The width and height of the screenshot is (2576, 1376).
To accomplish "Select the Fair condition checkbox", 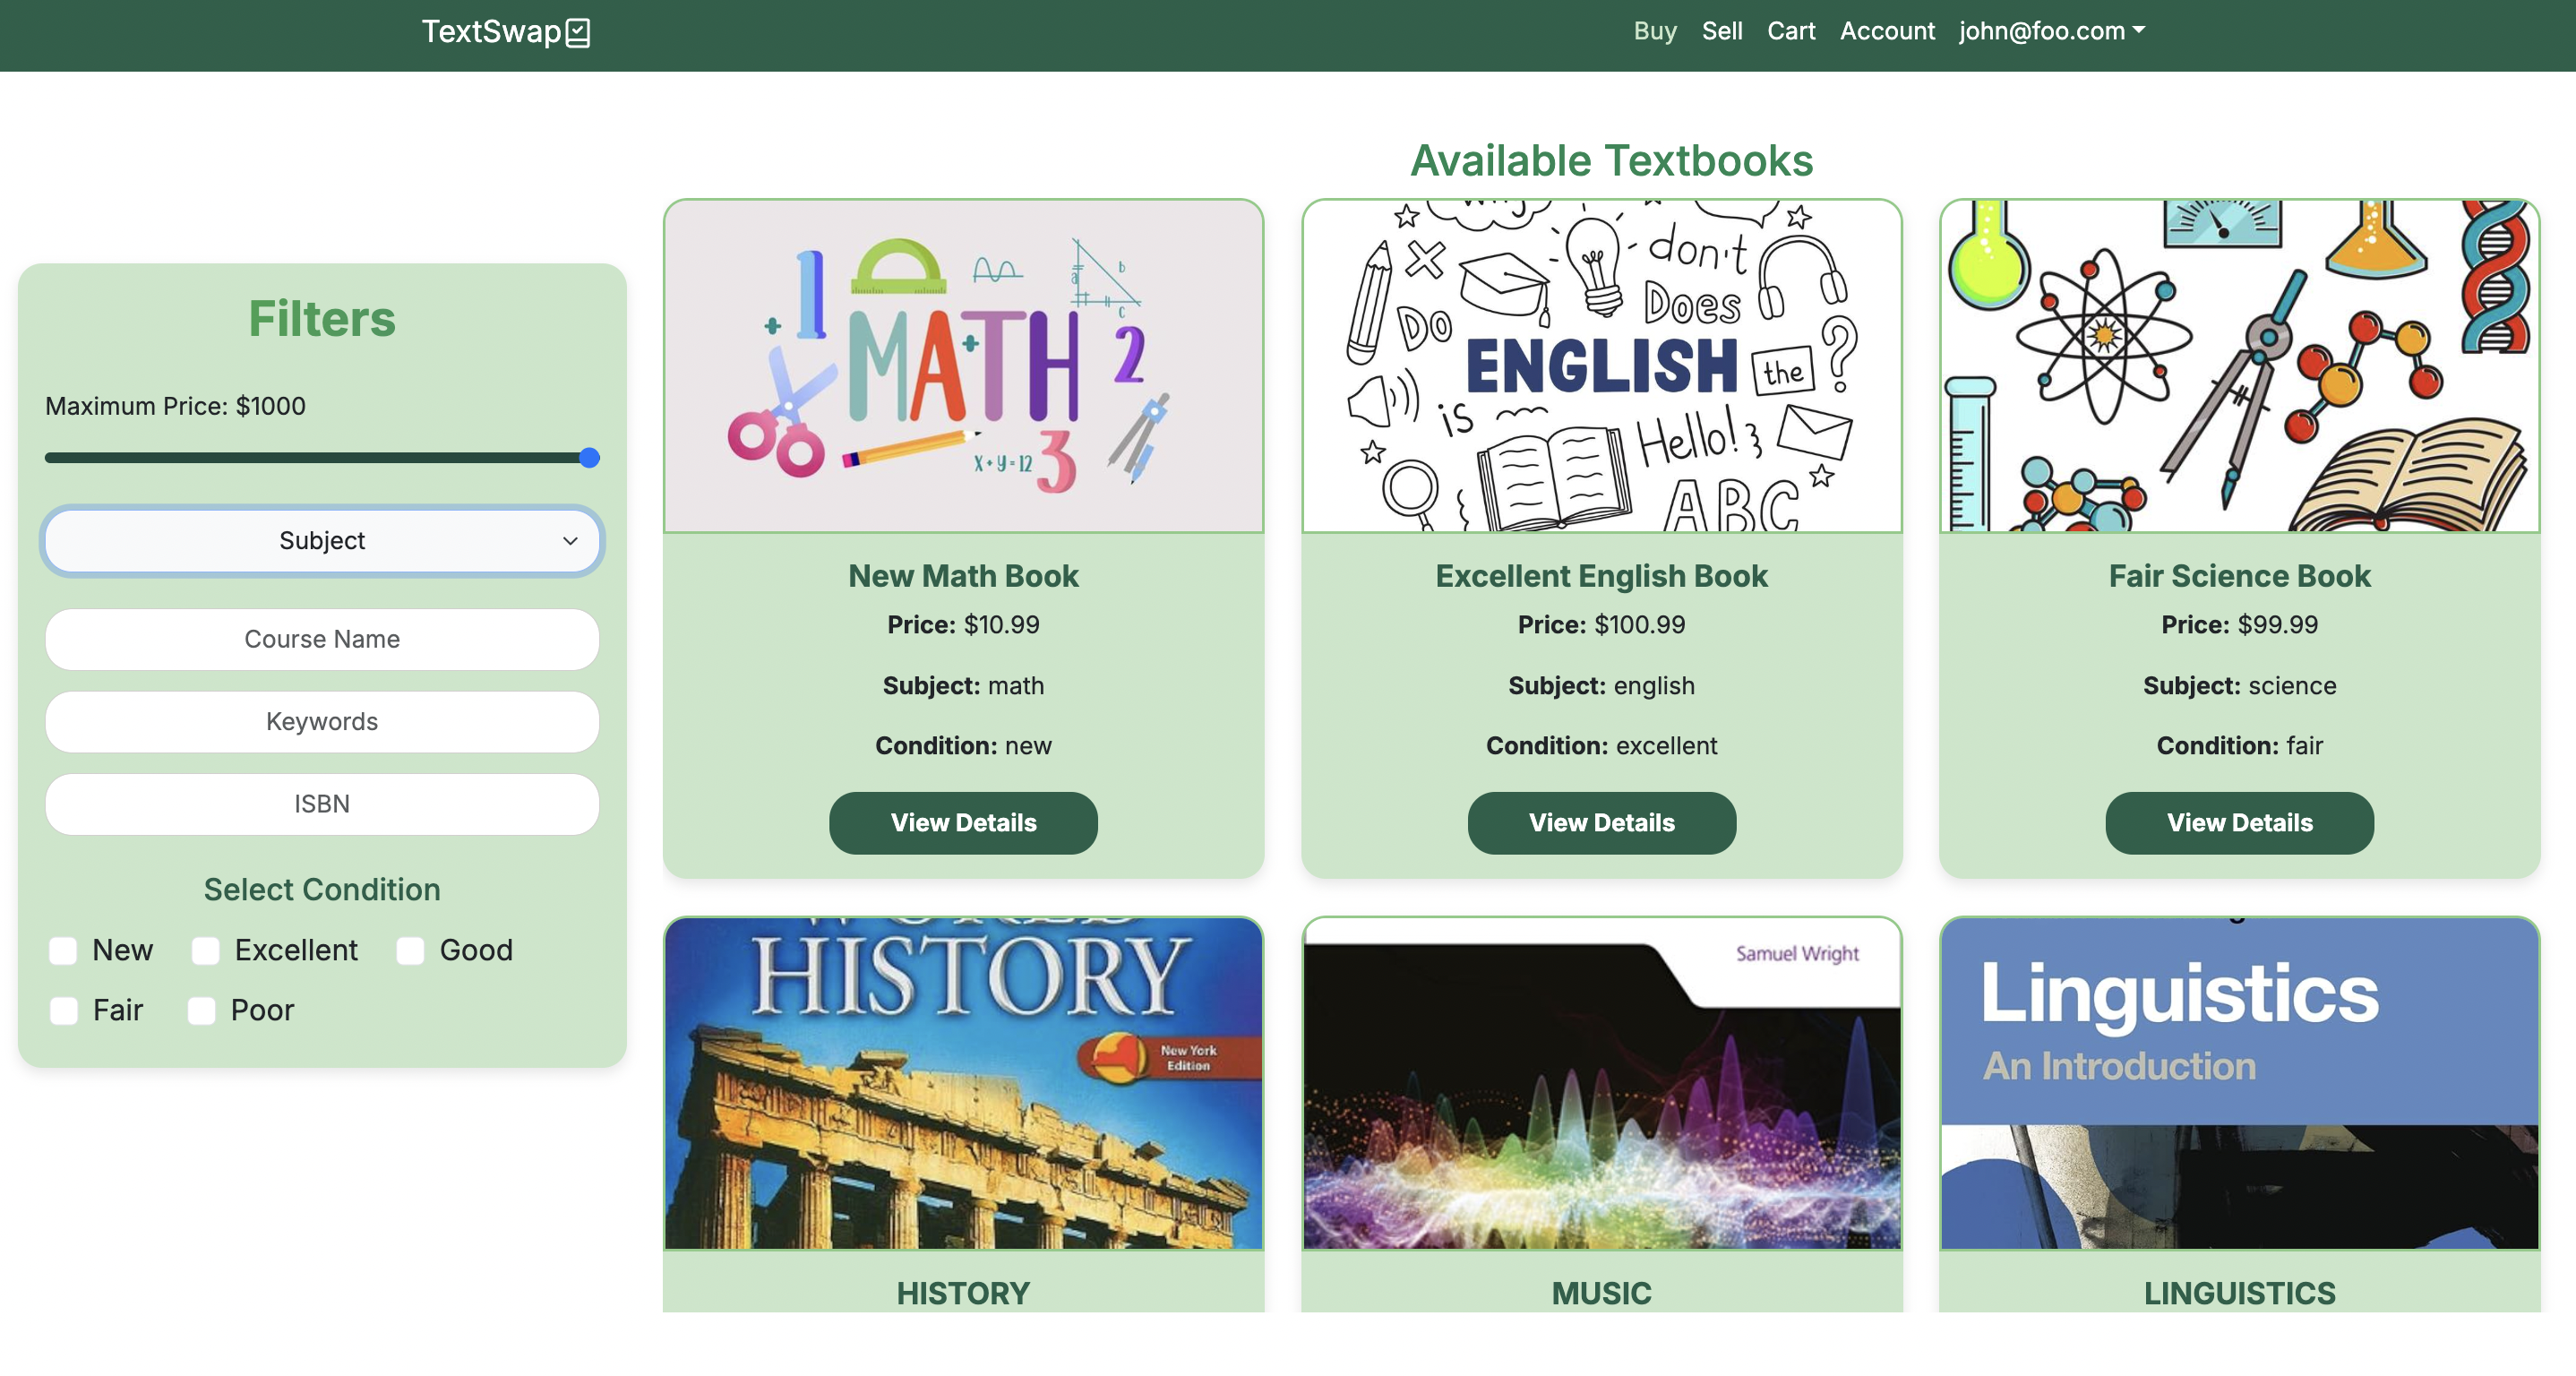I will [63, 1010].
